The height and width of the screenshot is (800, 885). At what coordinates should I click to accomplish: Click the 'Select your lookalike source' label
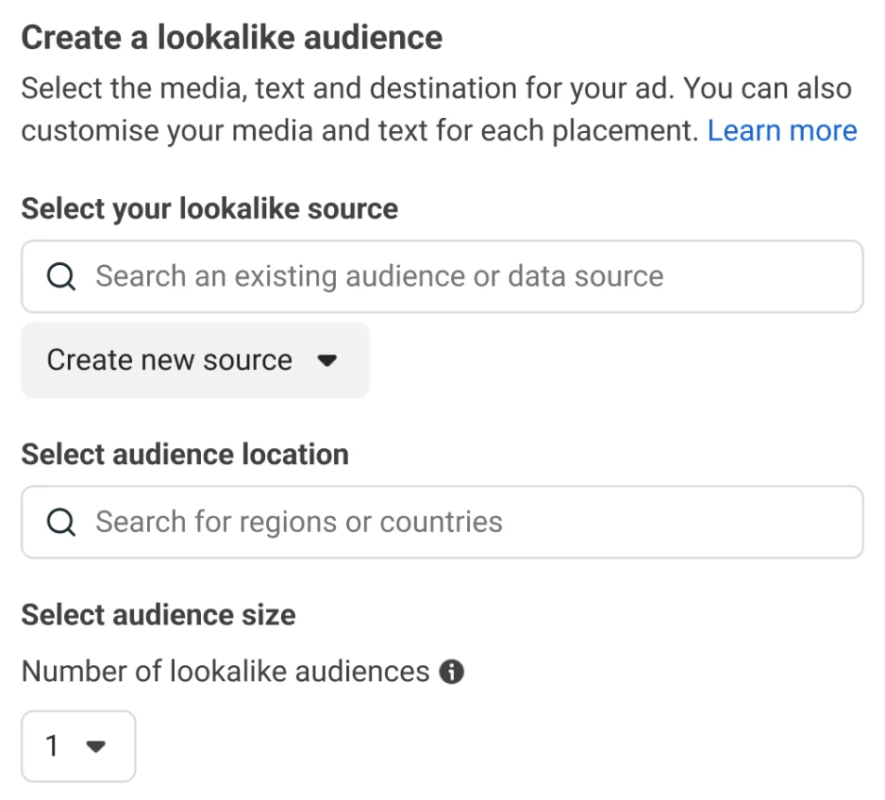point(209,209)
